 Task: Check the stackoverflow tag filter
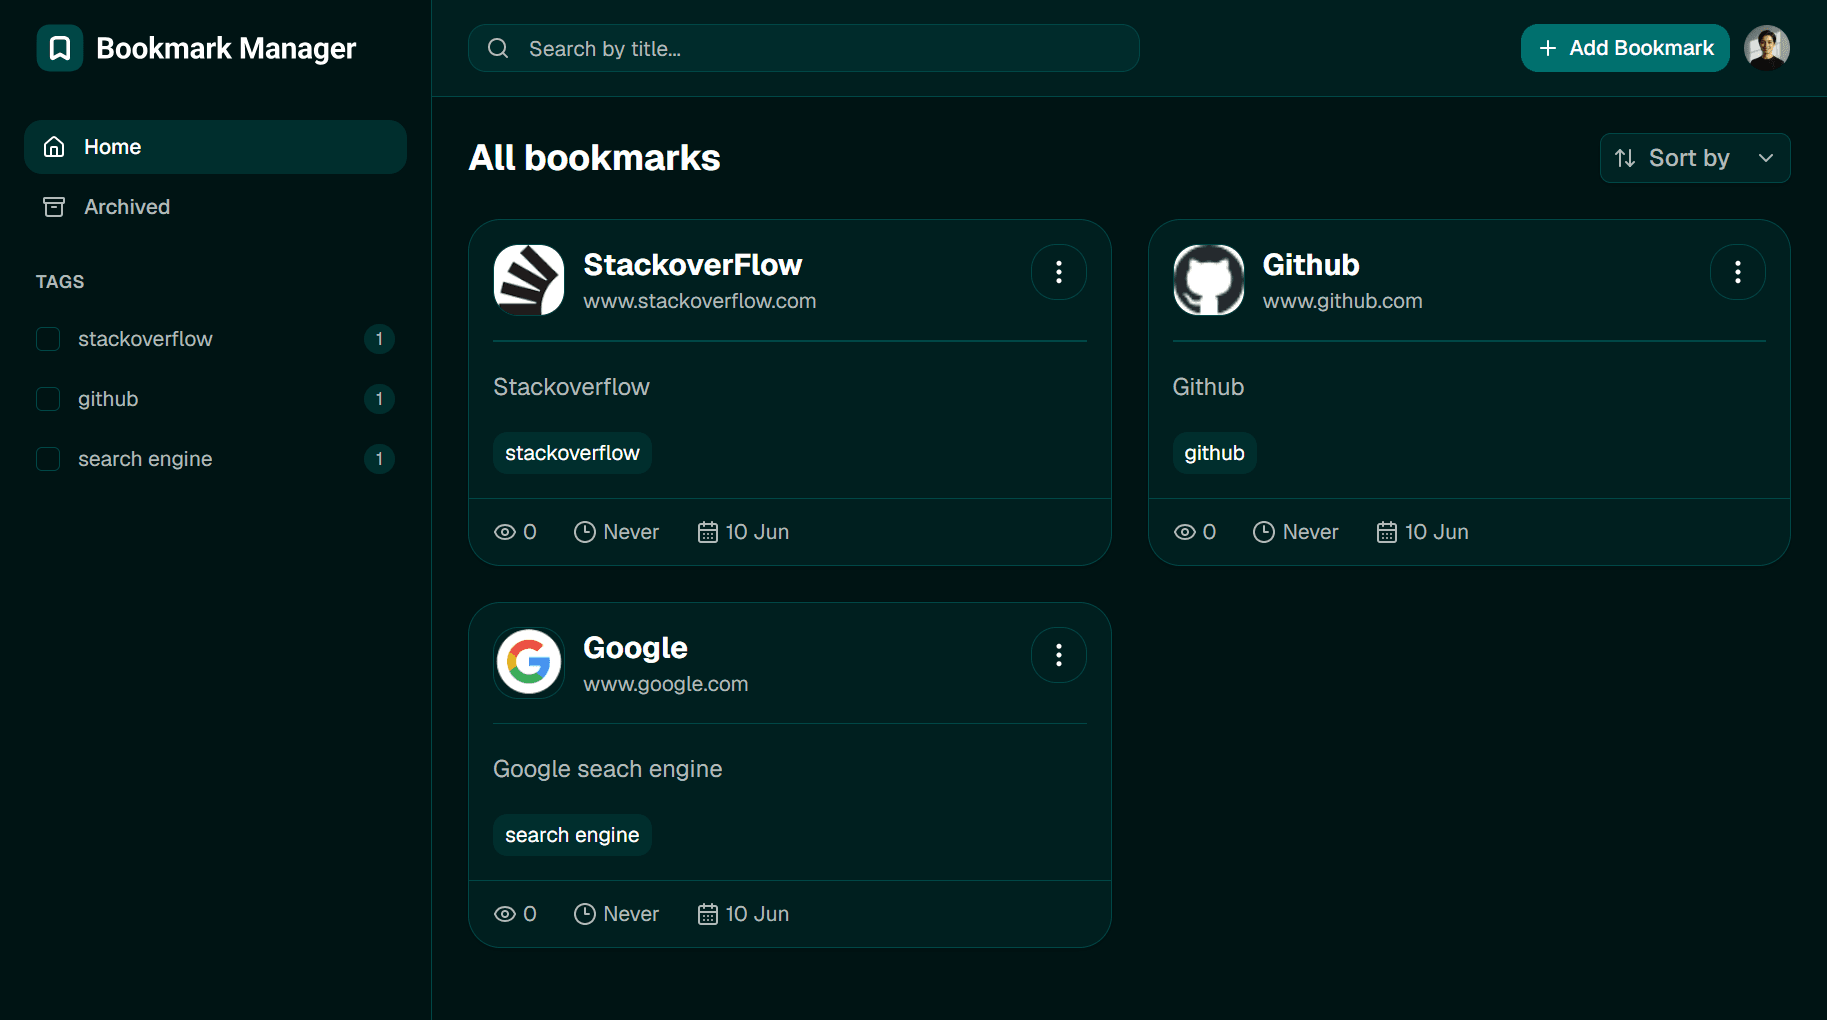(x=48, y=339)
